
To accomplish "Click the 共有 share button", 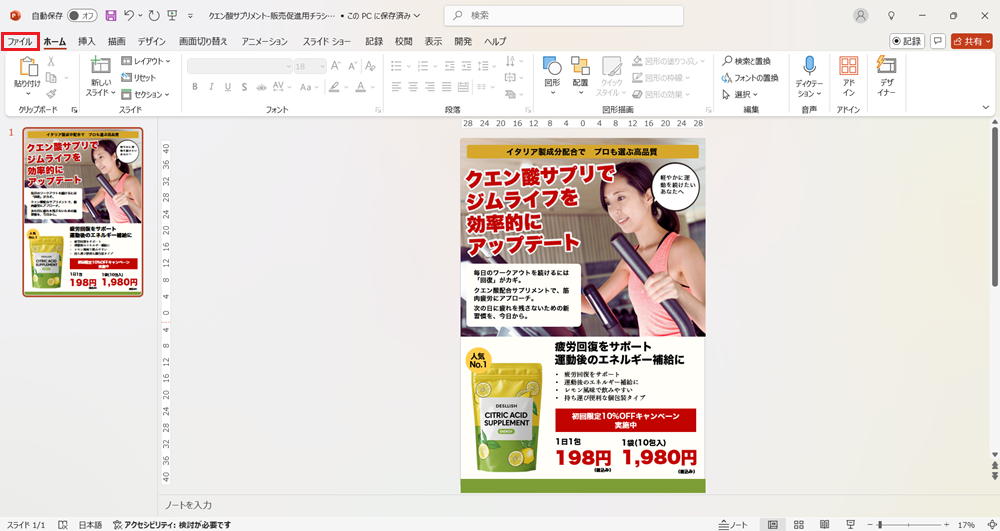I will (x=971, y=41).
